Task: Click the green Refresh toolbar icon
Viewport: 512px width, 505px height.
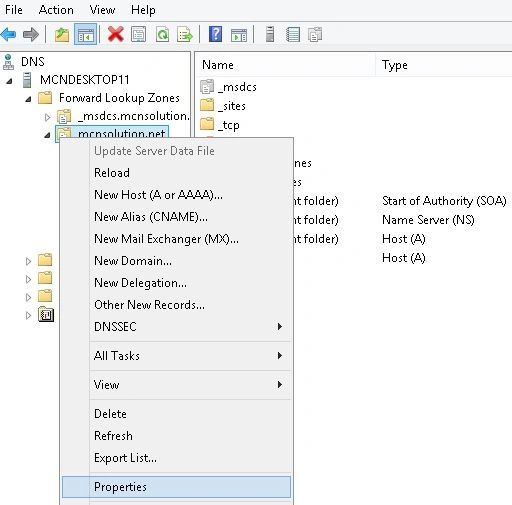Action: 162,34
